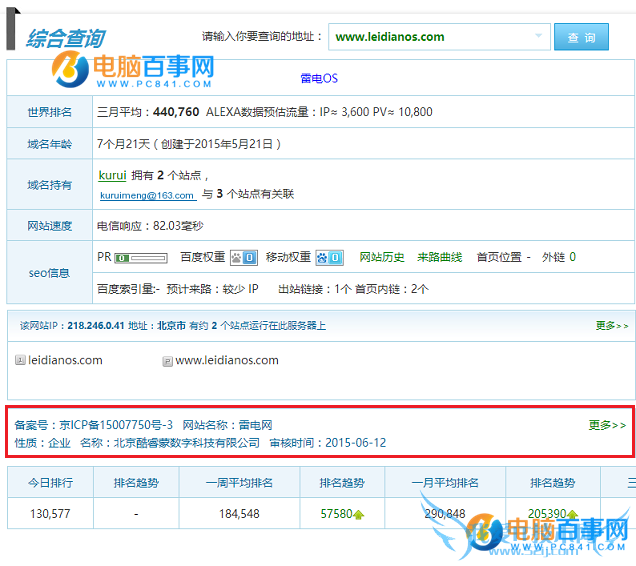Image resolution: width=636 pixels, height=566 pixels.
Task: Click the 域名持有 row label
Action: [49, 185]
